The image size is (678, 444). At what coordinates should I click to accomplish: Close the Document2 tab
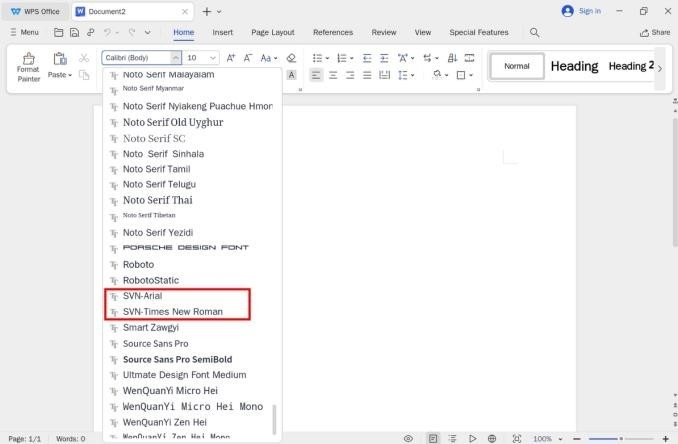click(x=185, y=12)
